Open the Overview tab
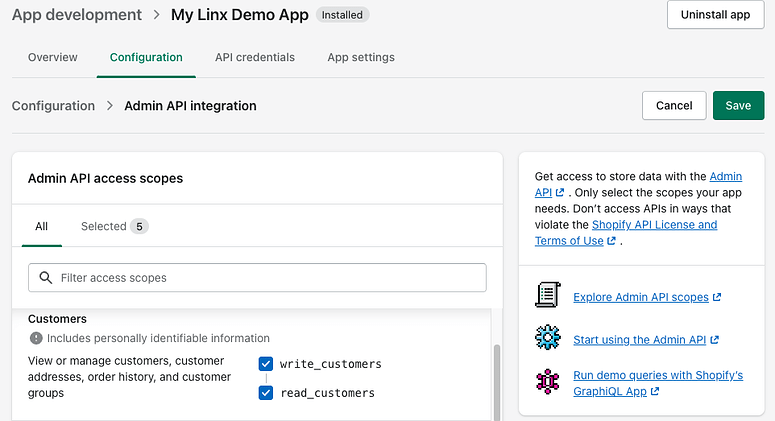Image resolution: width=775 pixels, height=421 pixels. [x=53, y=57]
